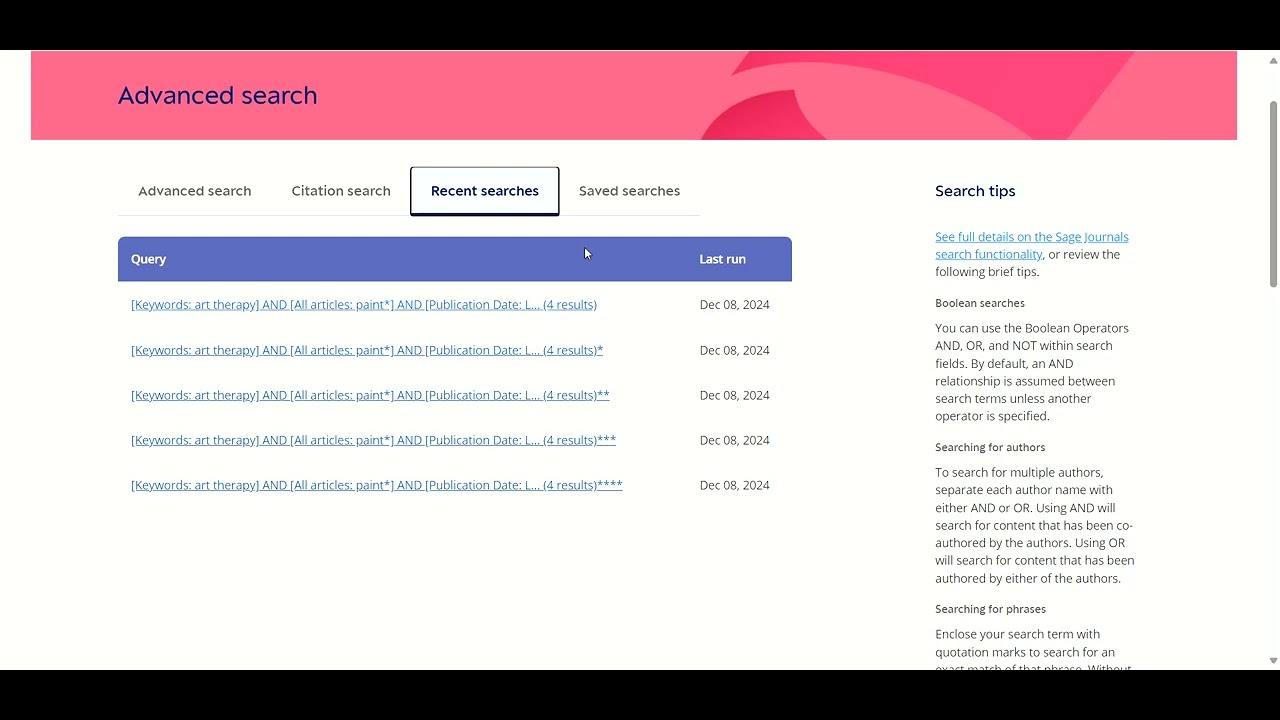
Task: Click the Dec 08, 2024 date in the four-asterisk query row
Action: pos(734,485)
